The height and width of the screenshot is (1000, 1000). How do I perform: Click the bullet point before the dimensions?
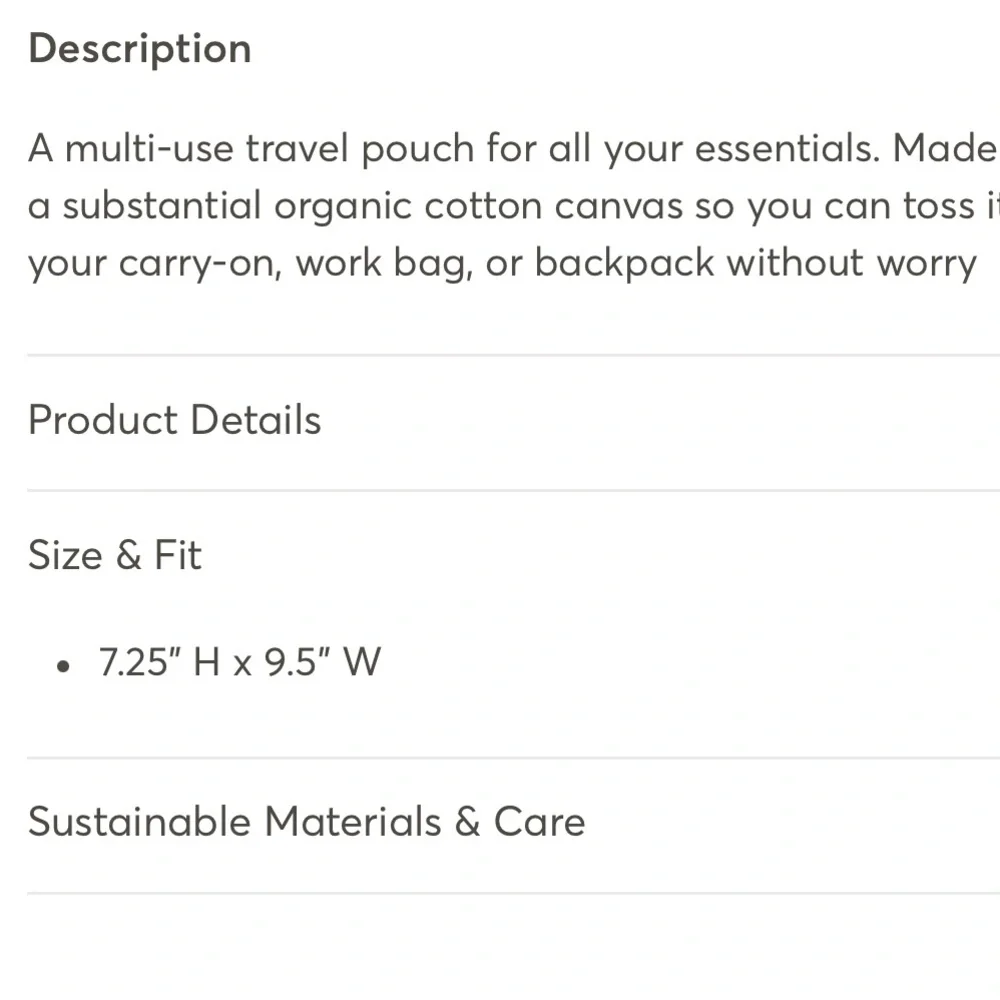tap(63, 666)
